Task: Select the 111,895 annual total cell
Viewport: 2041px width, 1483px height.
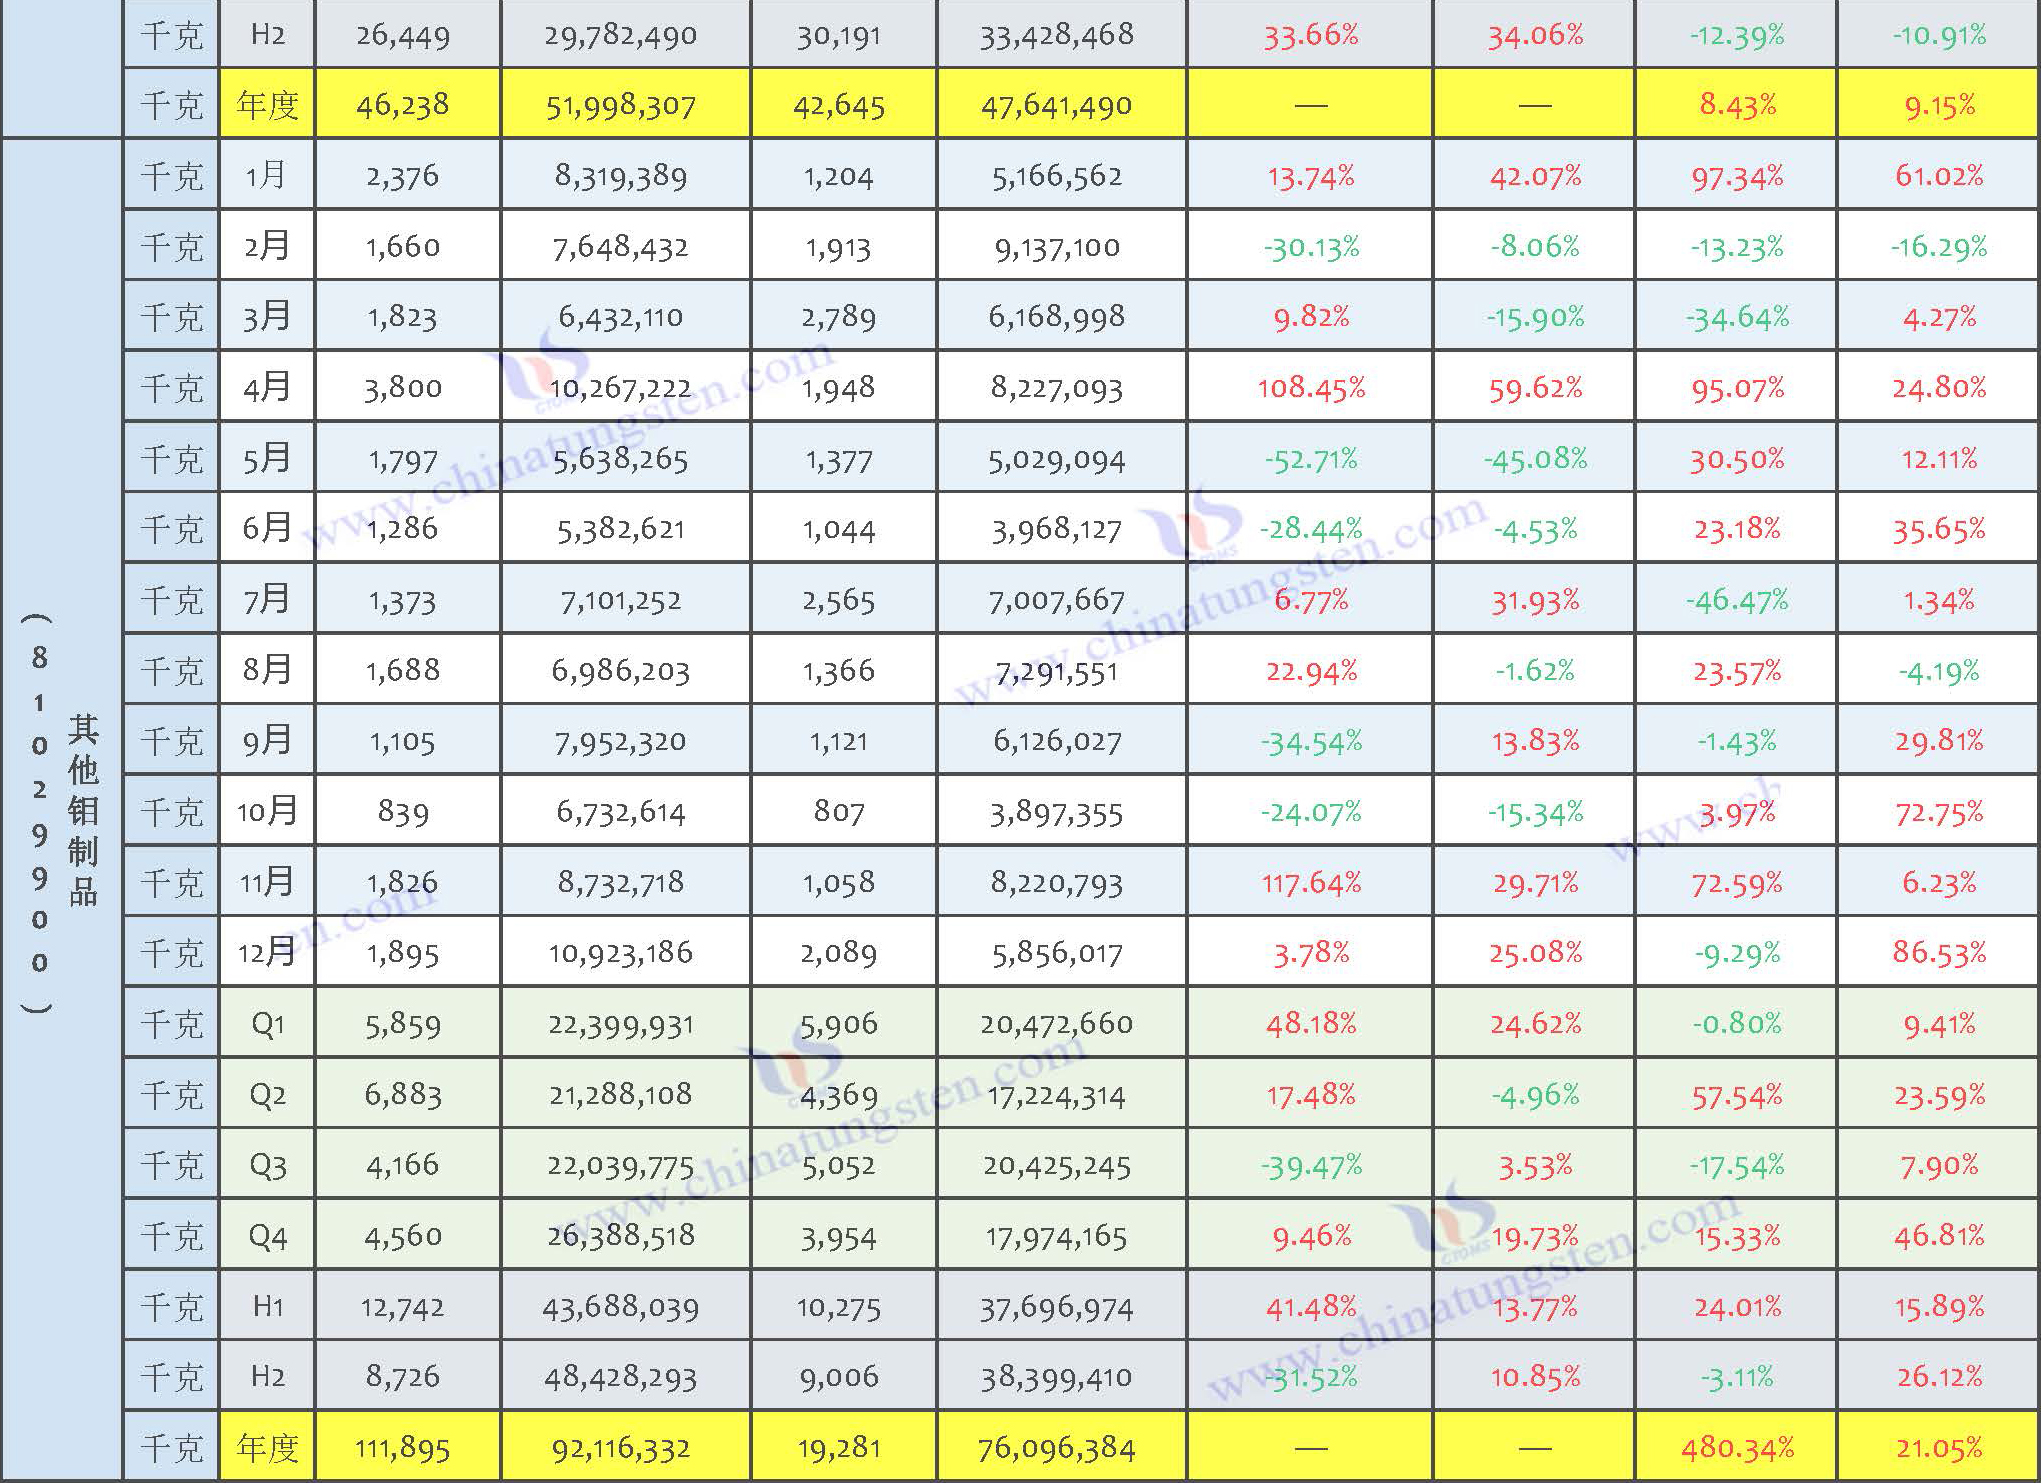Action: click(403, 1447)
